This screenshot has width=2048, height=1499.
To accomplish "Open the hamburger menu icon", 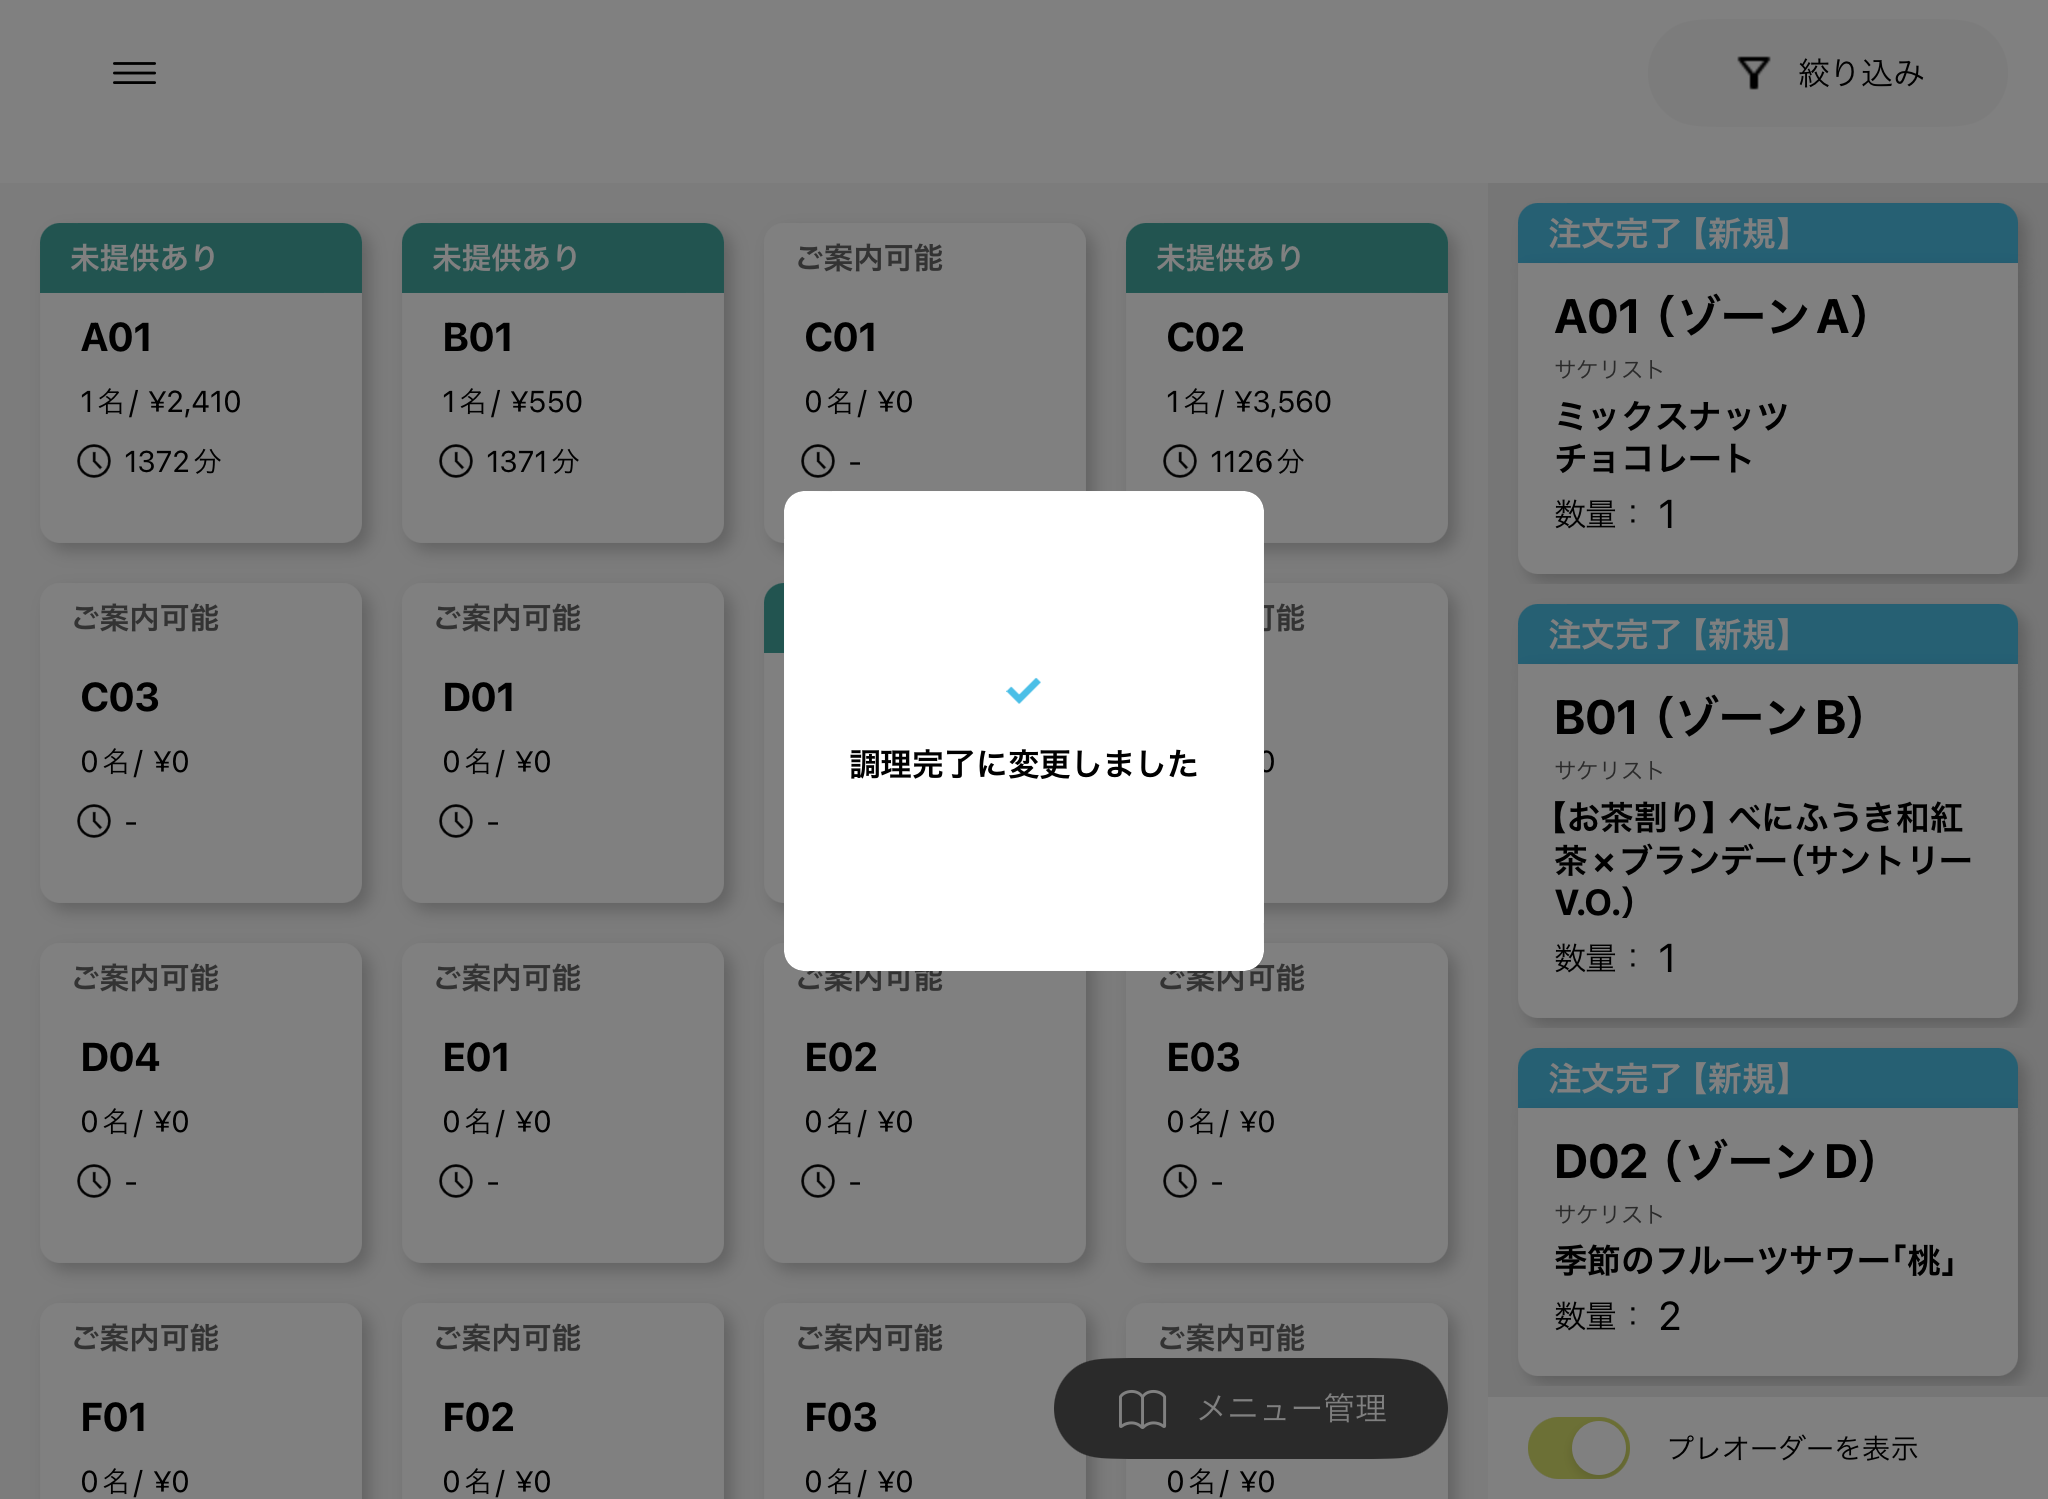I will 134,73.
